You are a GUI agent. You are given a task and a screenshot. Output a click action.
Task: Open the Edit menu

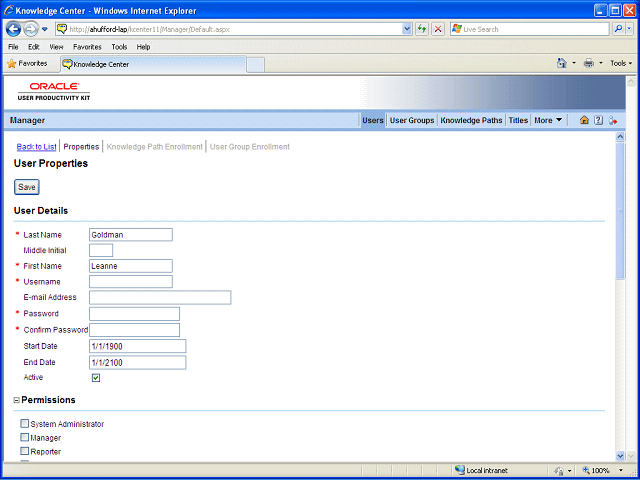(x=33, y=47)
